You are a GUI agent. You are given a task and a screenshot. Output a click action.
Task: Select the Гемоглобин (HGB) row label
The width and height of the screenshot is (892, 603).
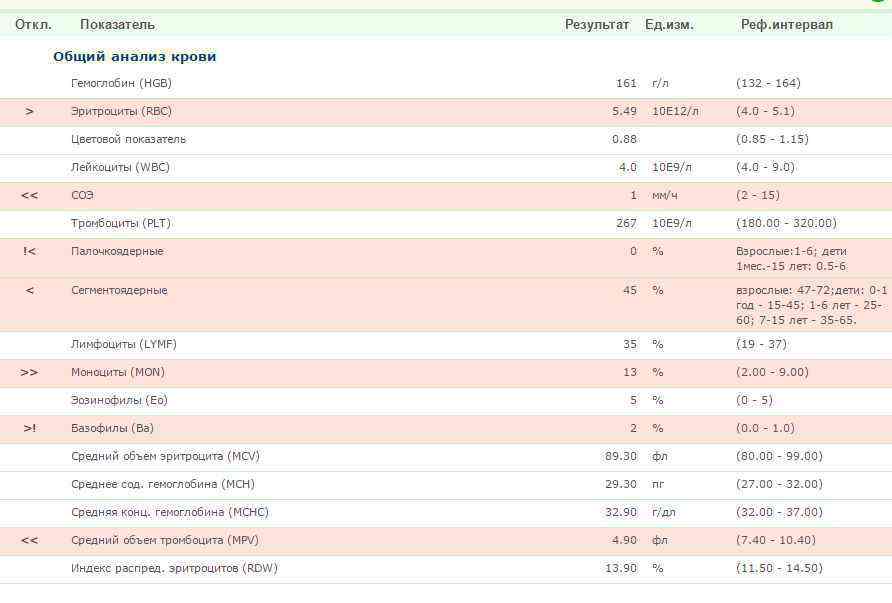(121, 83)
